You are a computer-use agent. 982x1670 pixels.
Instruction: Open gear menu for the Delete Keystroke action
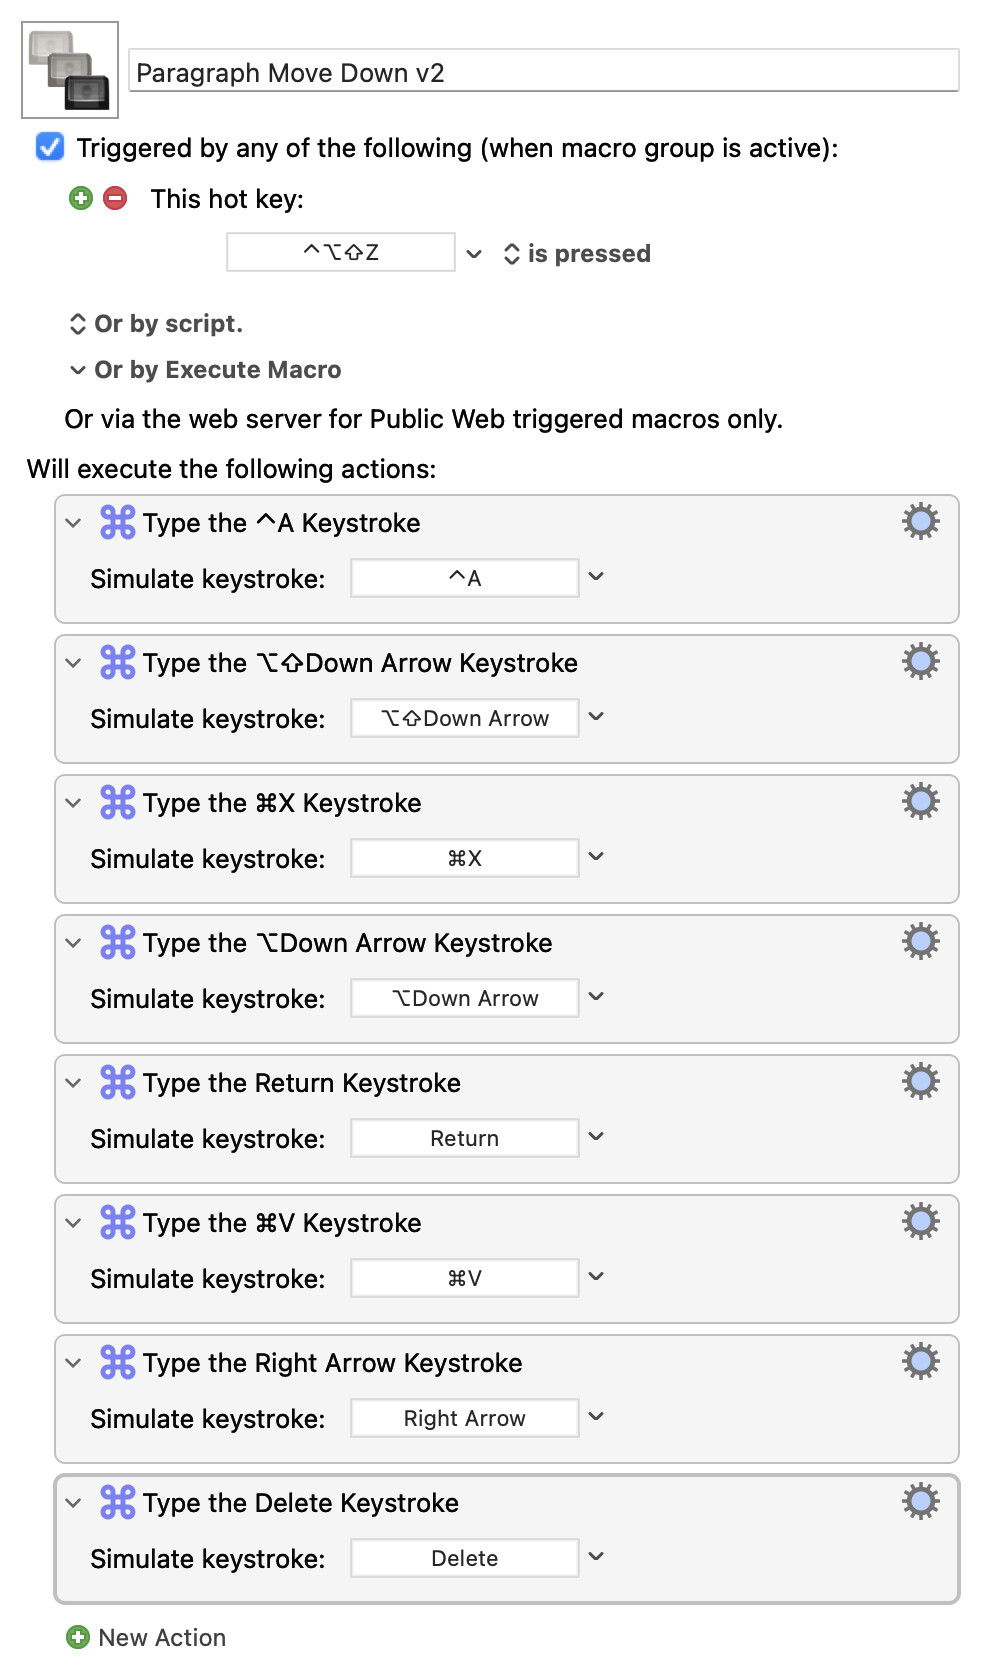pyautogui.click(x=920, y=1501)
